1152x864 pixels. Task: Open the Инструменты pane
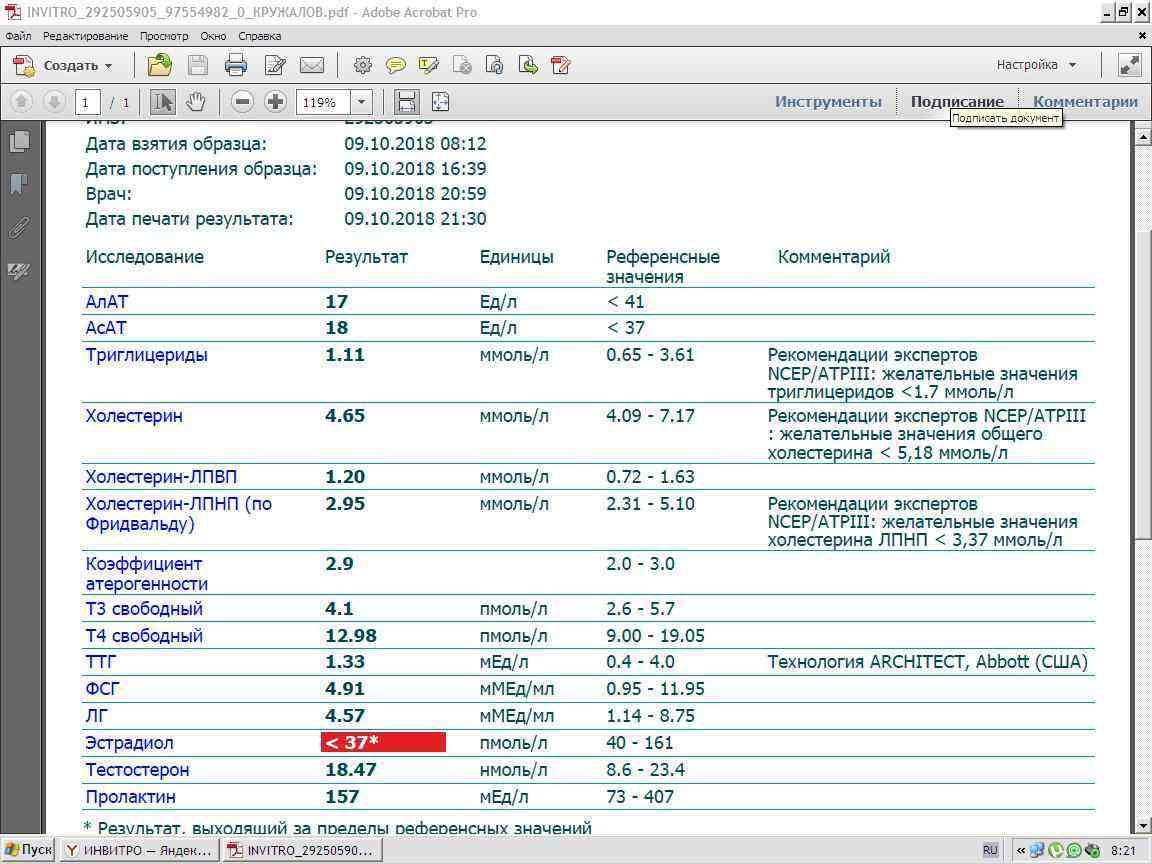pos(828,101)
